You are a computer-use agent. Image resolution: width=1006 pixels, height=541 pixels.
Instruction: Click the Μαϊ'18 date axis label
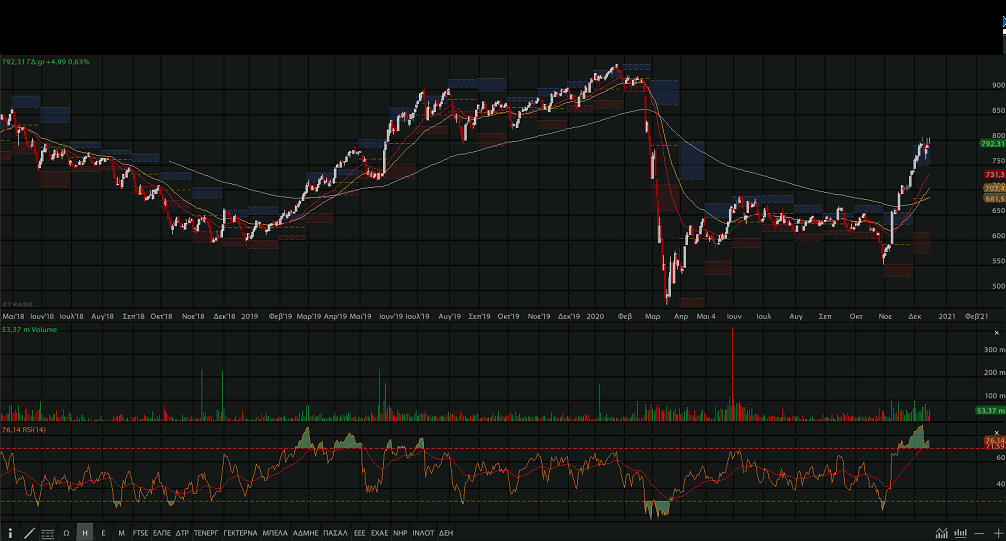pos(13,316)
